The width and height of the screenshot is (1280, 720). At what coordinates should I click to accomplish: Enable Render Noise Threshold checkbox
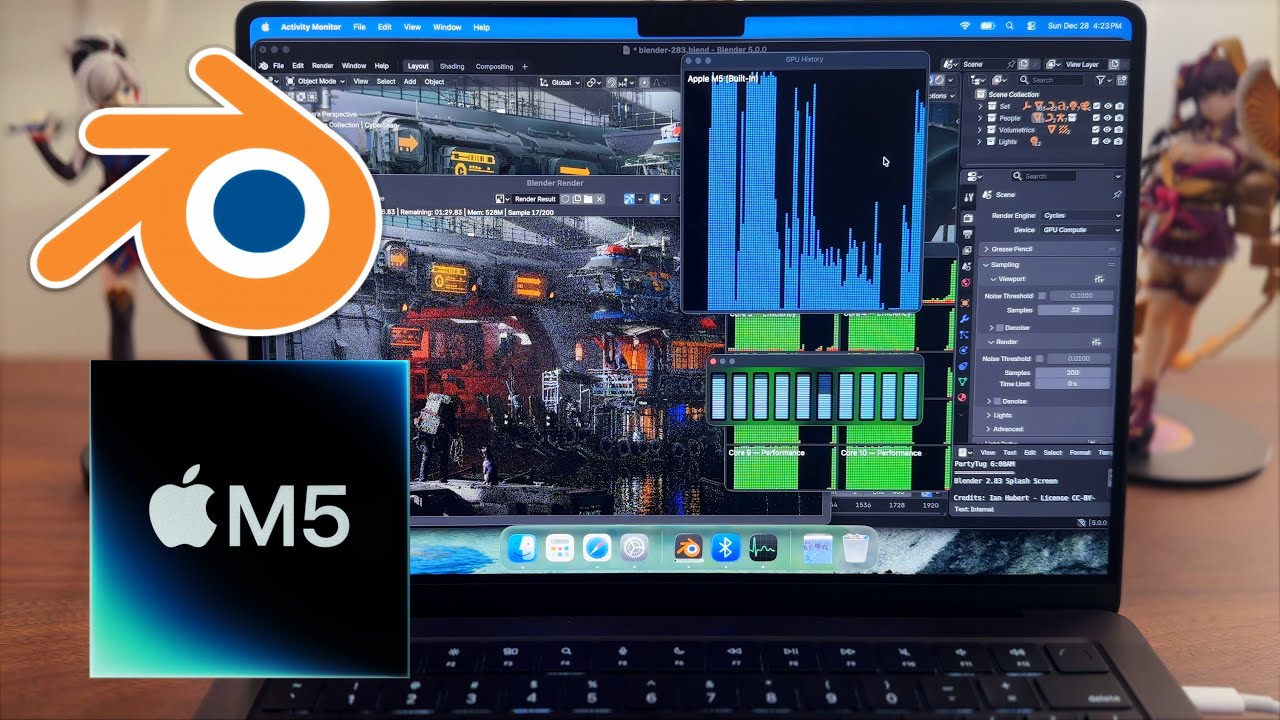tap(1039, 358)
